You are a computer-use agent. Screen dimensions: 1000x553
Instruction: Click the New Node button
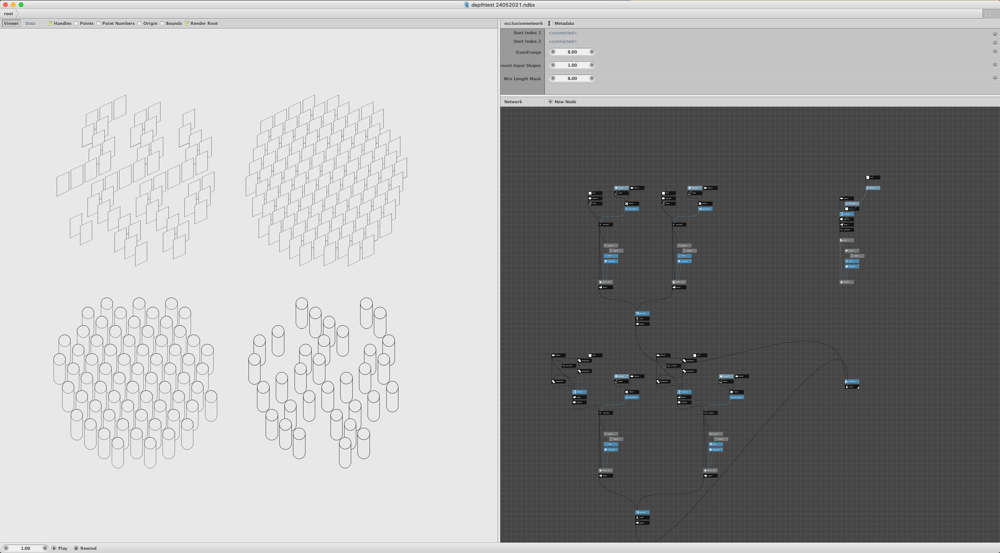tap(562, 101)
